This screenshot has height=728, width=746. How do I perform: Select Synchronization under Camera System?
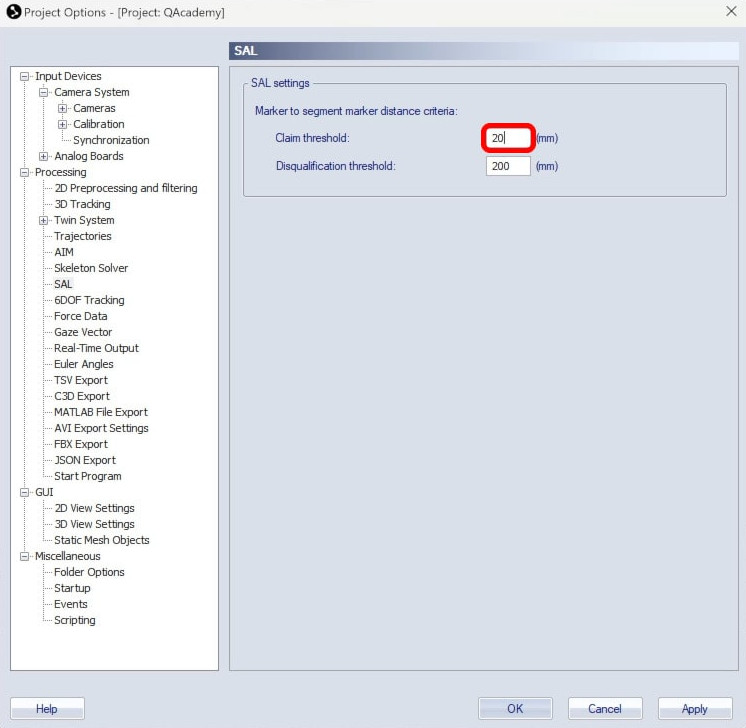click(x=111, y=140)
